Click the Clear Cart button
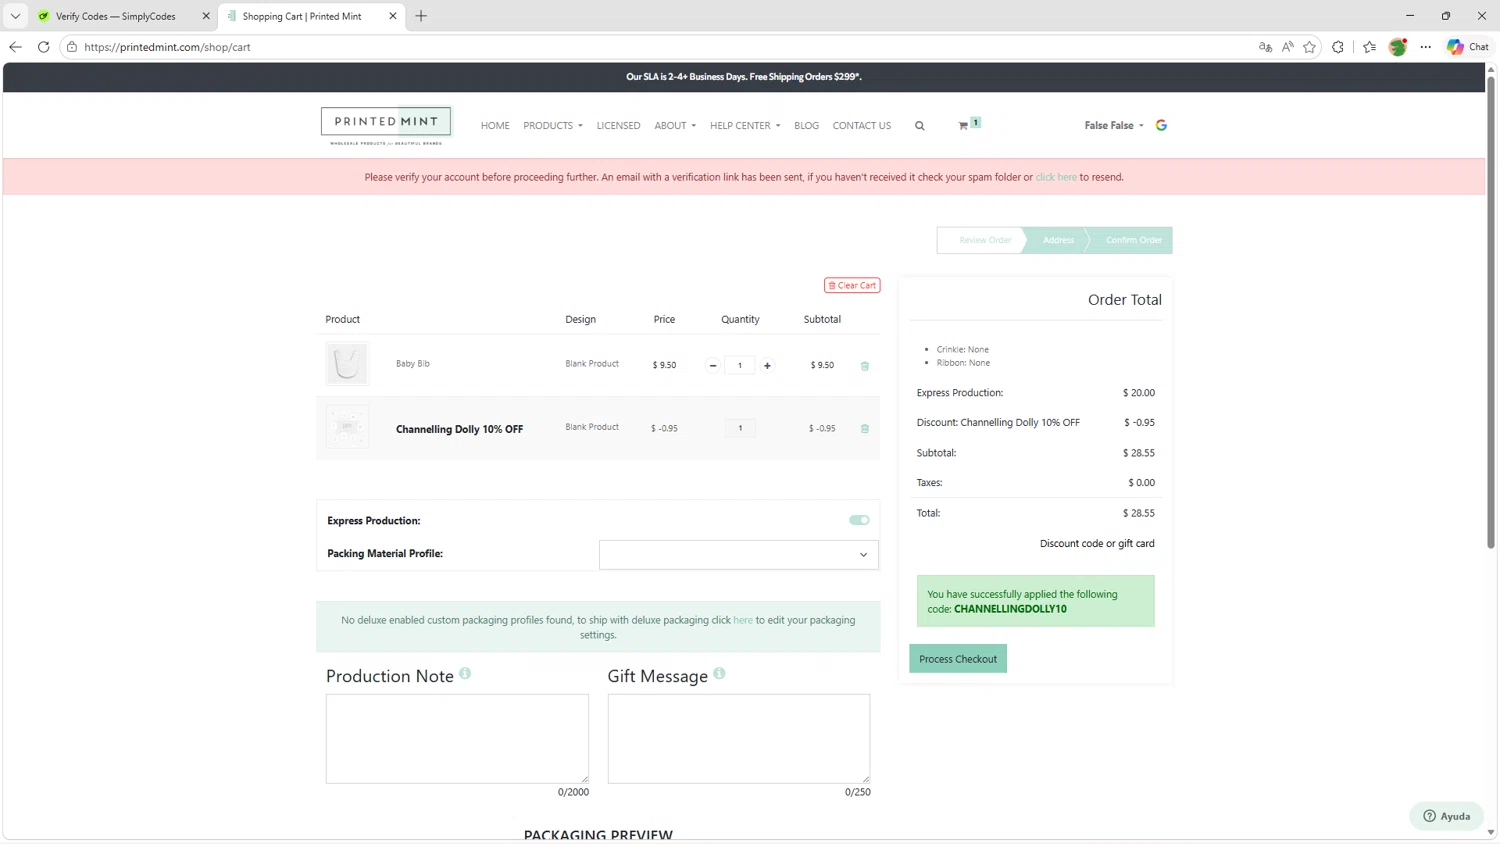Viewport: 1500px width, 844px height. pos(852,285)
